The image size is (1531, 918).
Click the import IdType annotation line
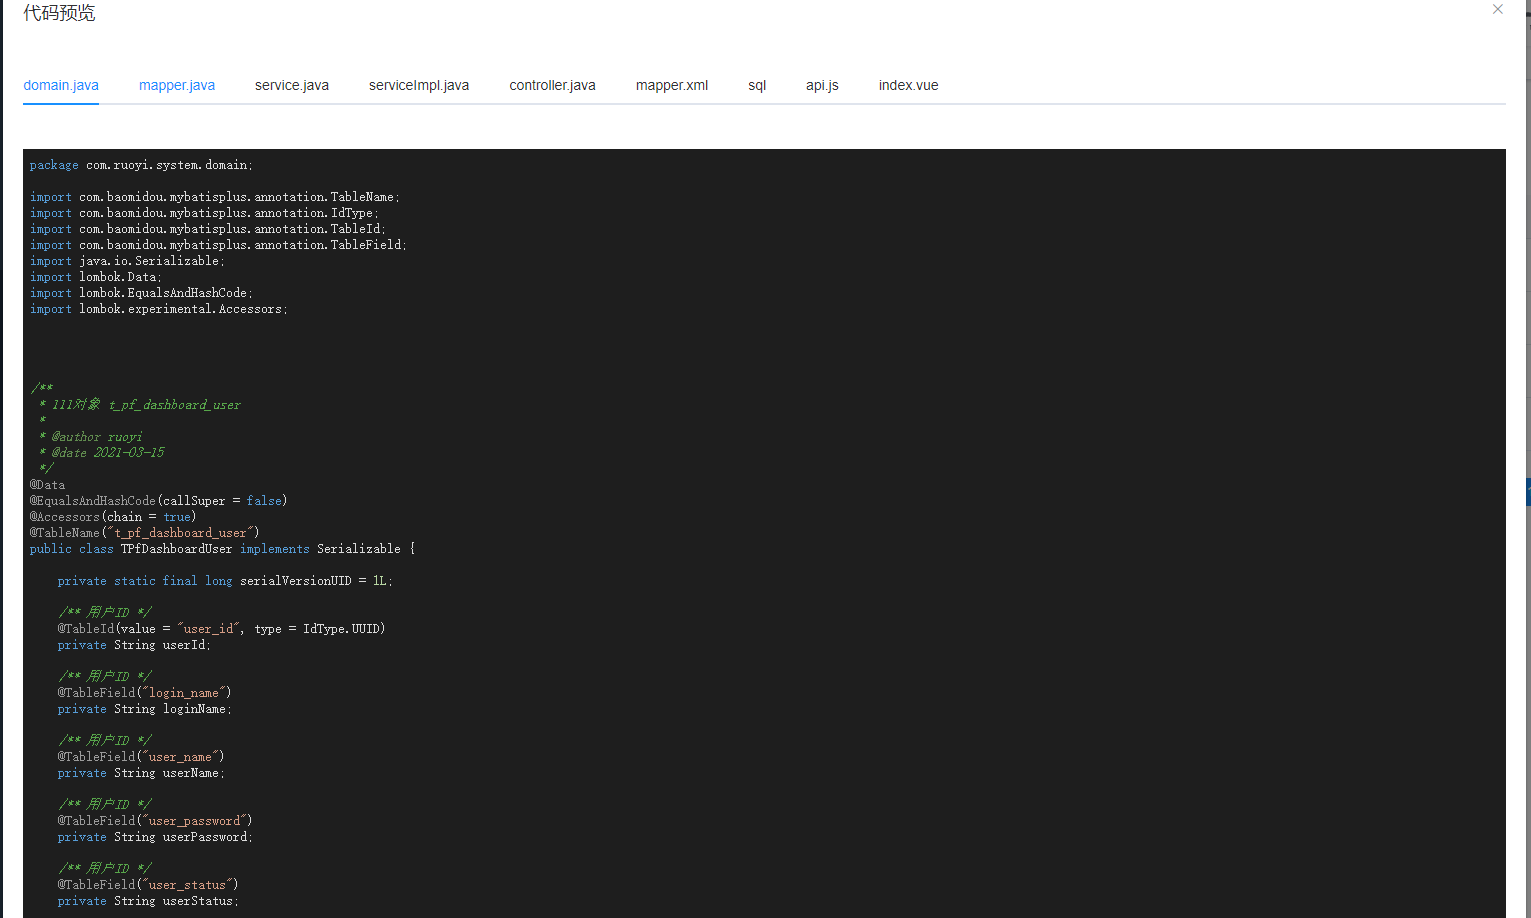click(204, 213)
